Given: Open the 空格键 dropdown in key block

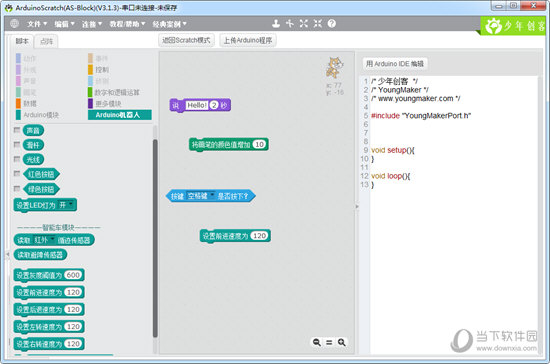Looking at the screenshot, I should point(201,196).
